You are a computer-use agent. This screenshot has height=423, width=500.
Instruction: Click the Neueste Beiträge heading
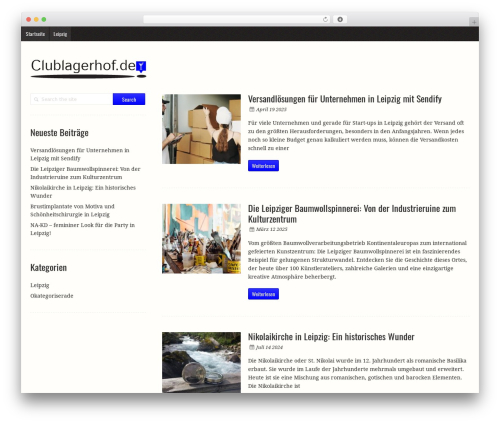click(x=59, y=133)
